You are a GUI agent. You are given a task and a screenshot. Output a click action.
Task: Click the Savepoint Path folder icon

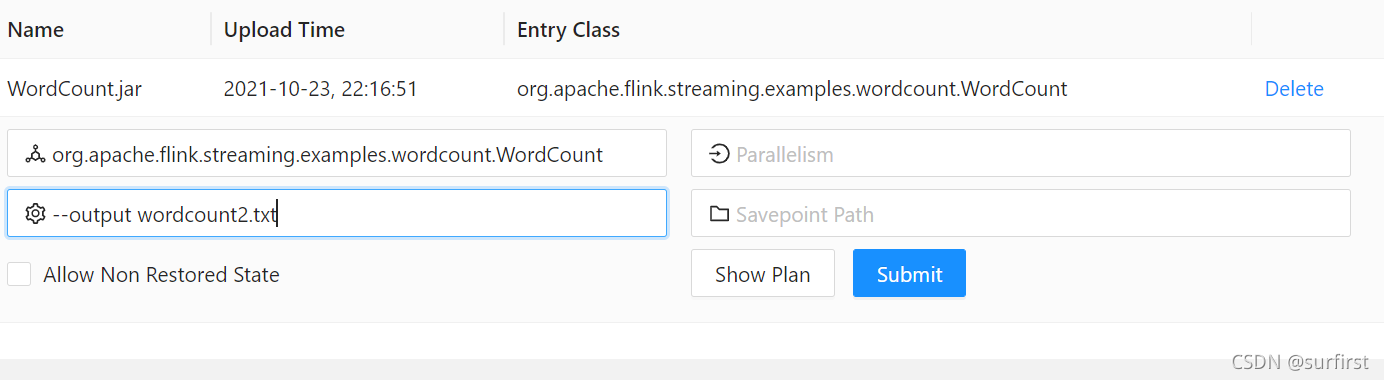(719, 214)
